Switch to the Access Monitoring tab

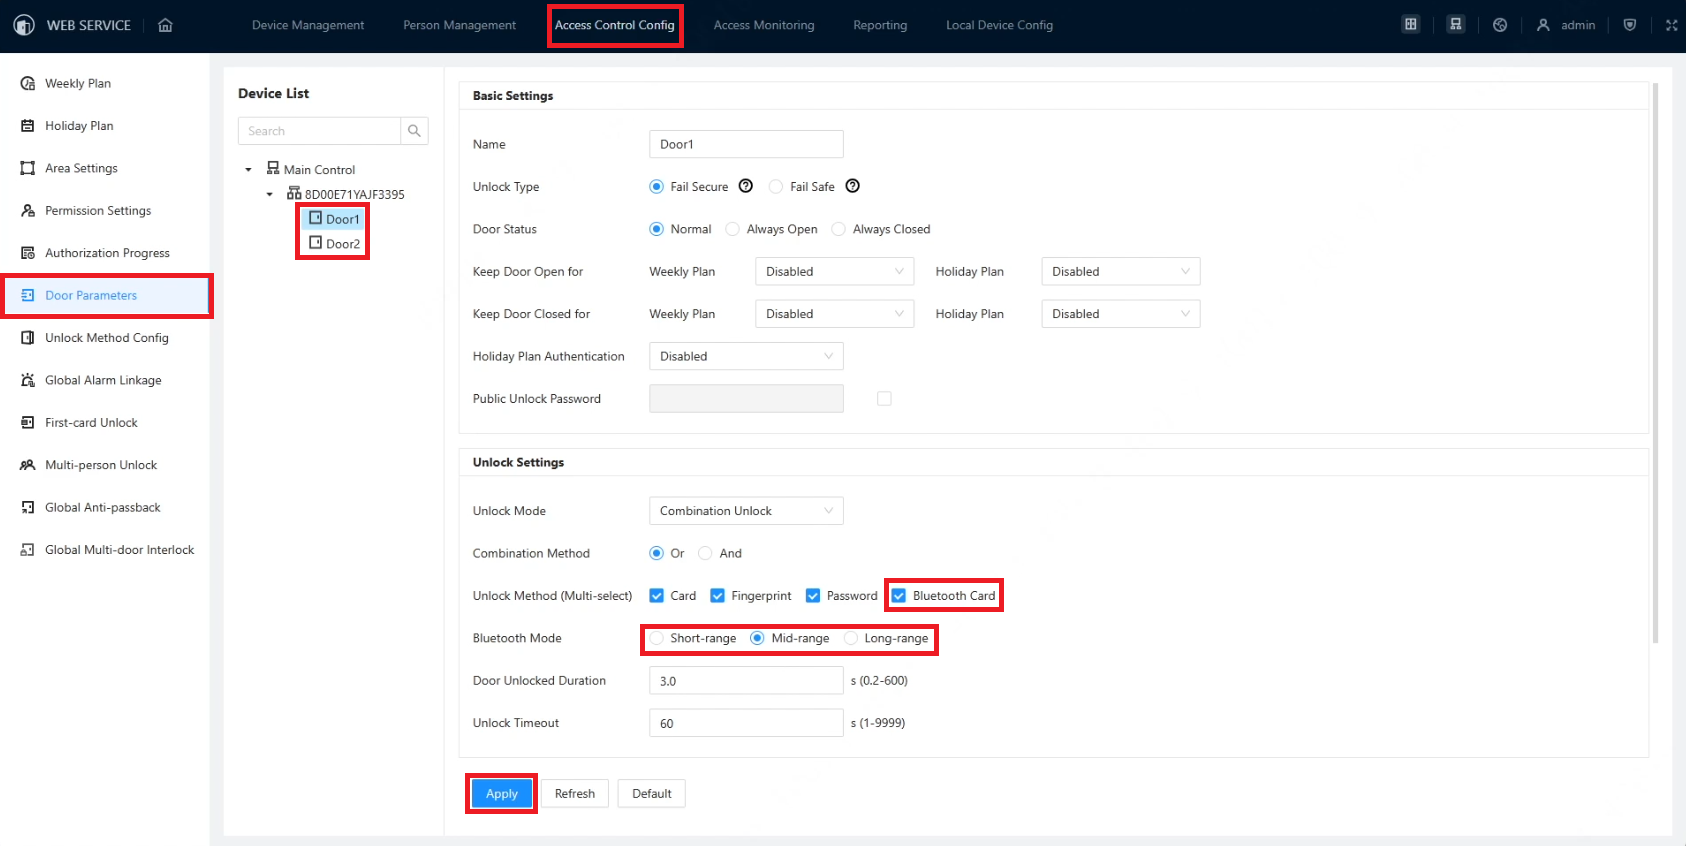tap(763, 25)
